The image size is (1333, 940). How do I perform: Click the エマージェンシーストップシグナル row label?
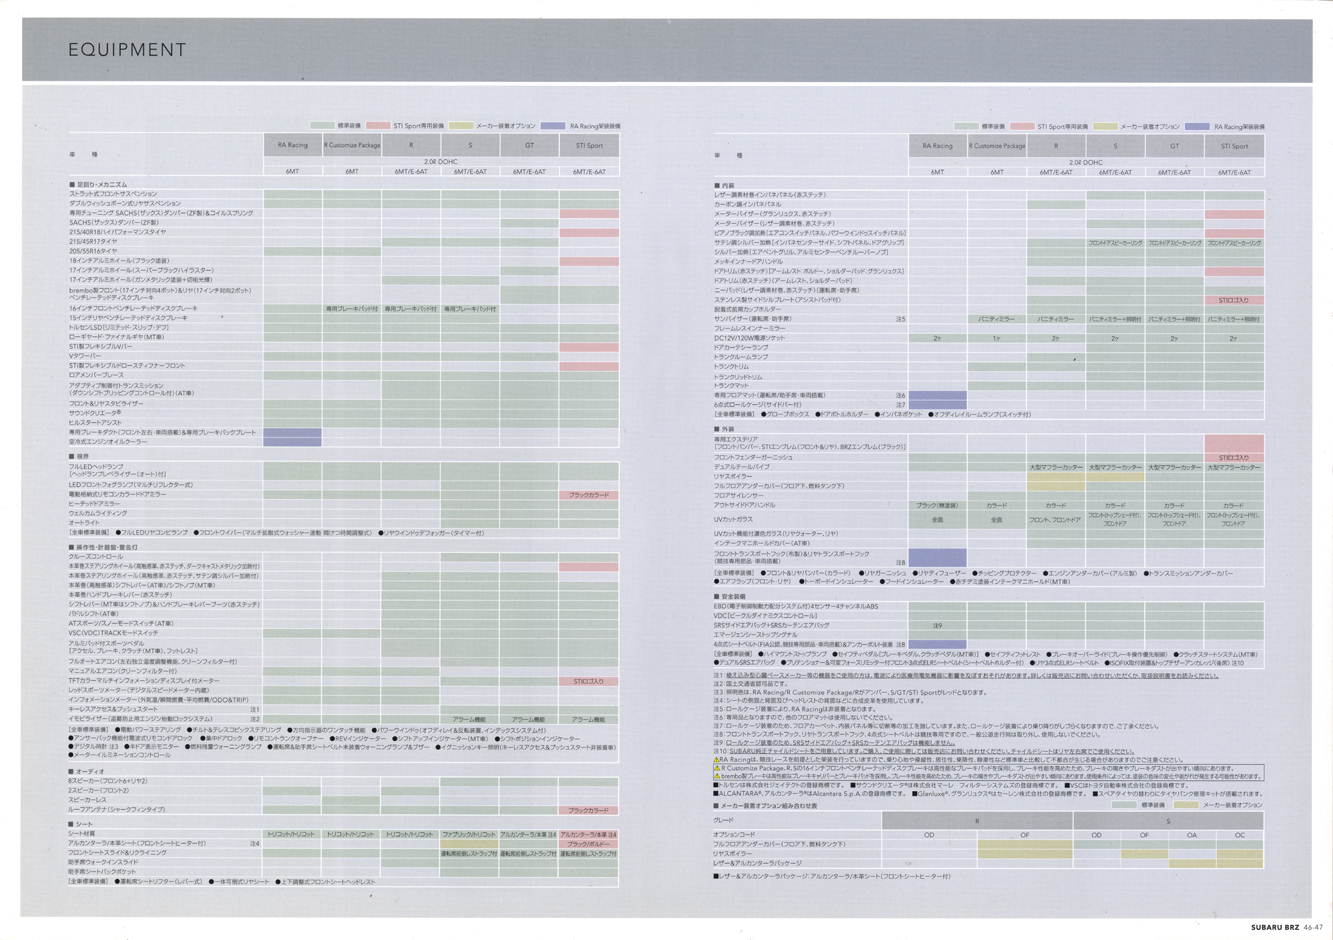click(755, 635)
